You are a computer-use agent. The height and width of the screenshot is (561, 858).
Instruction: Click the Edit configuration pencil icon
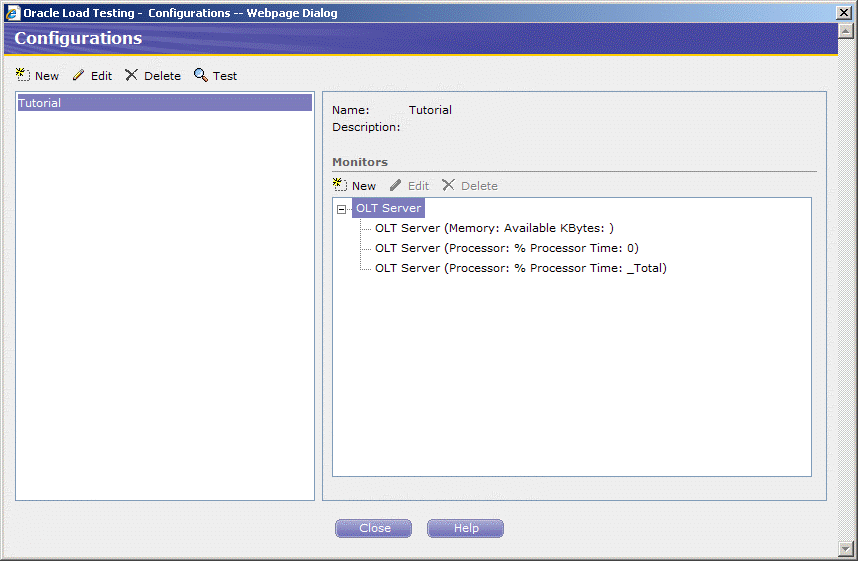click(x=79, y=75)
